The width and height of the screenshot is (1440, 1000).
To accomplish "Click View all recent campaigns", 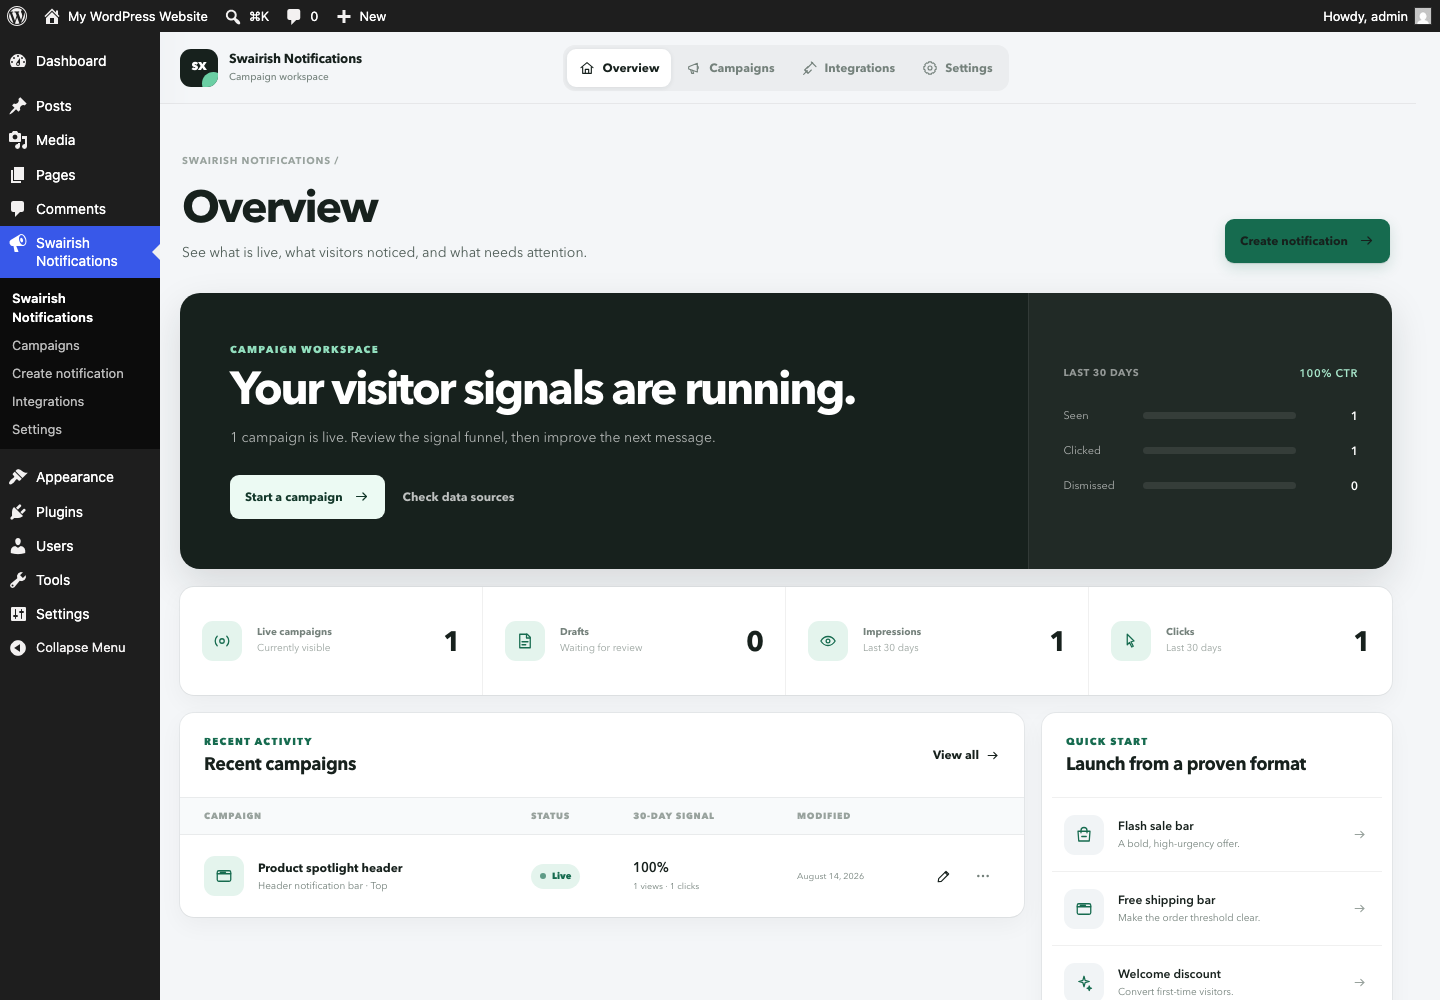I will point(966,755).
